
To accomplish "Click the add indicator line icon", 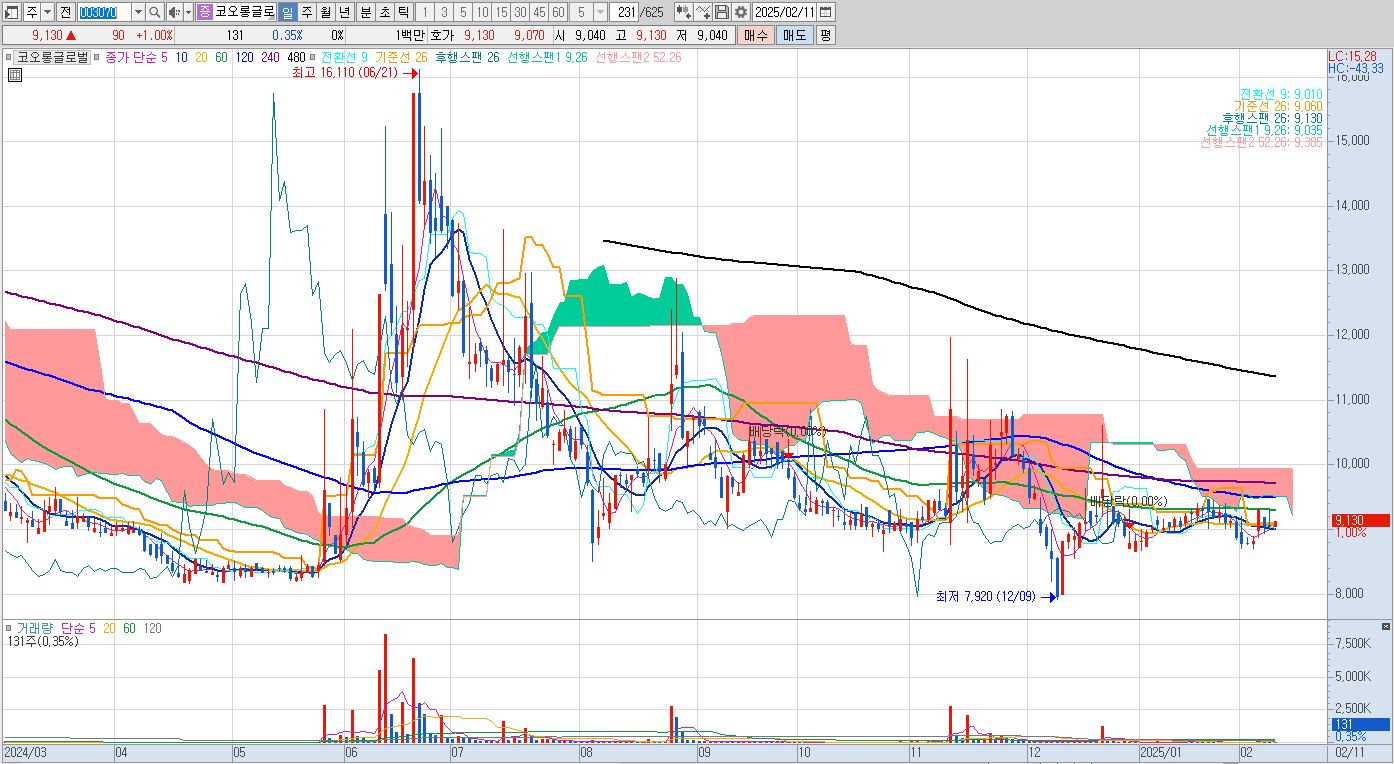I will click(703, 12).
